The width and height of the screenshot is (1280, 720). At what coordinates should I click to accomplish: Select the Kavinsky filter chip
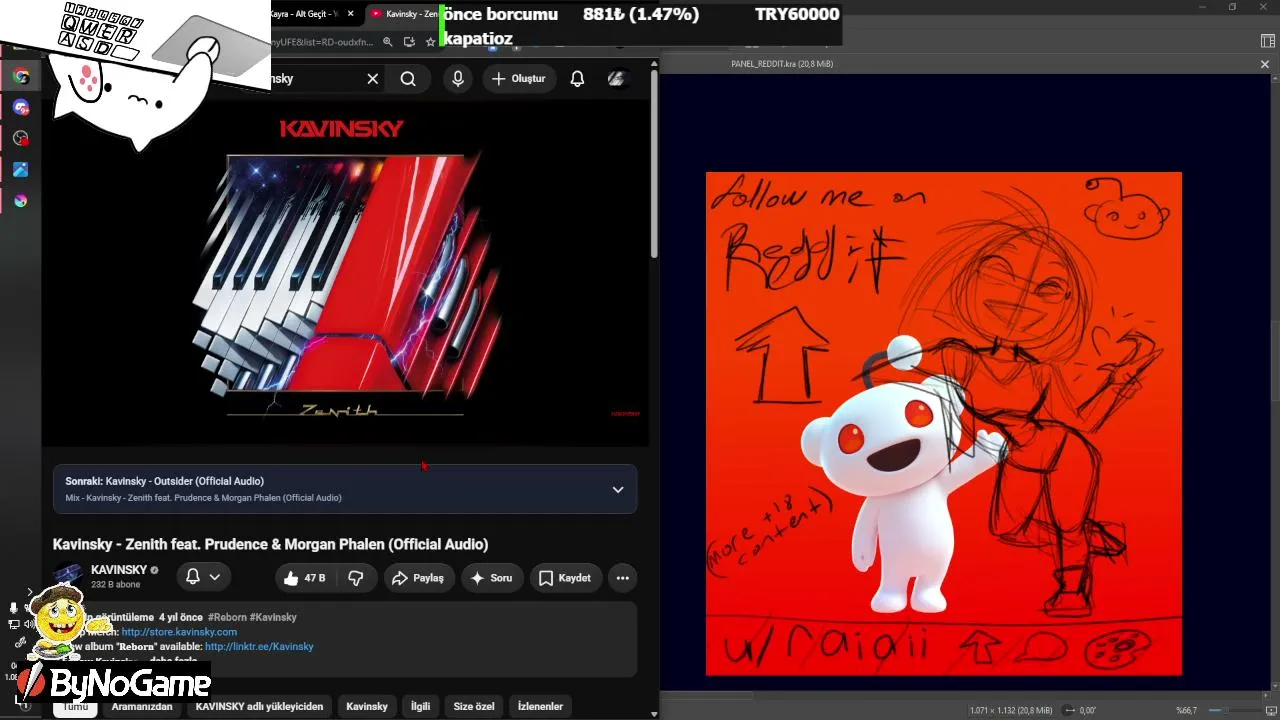367,706
